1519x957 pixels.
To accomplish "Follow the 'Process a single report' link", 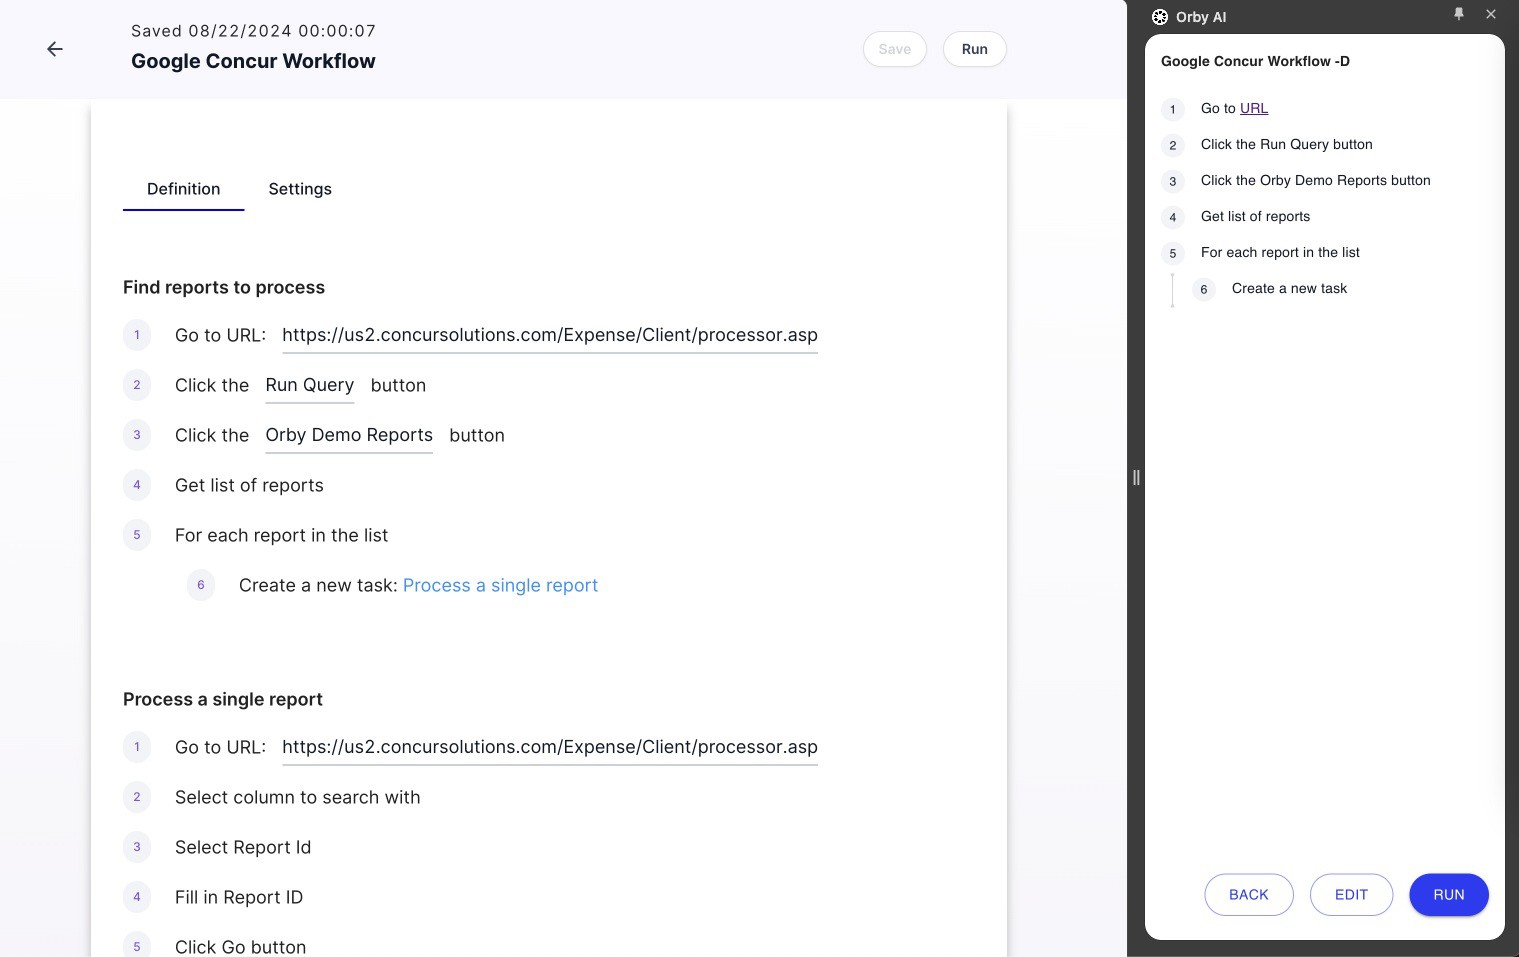I will (x=500, y=585).
